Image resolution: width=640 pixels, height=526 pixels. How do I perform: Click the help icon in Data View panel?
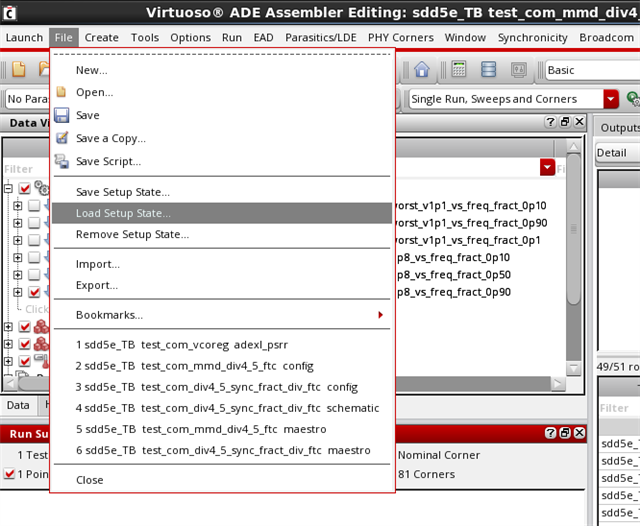point(550,122)
